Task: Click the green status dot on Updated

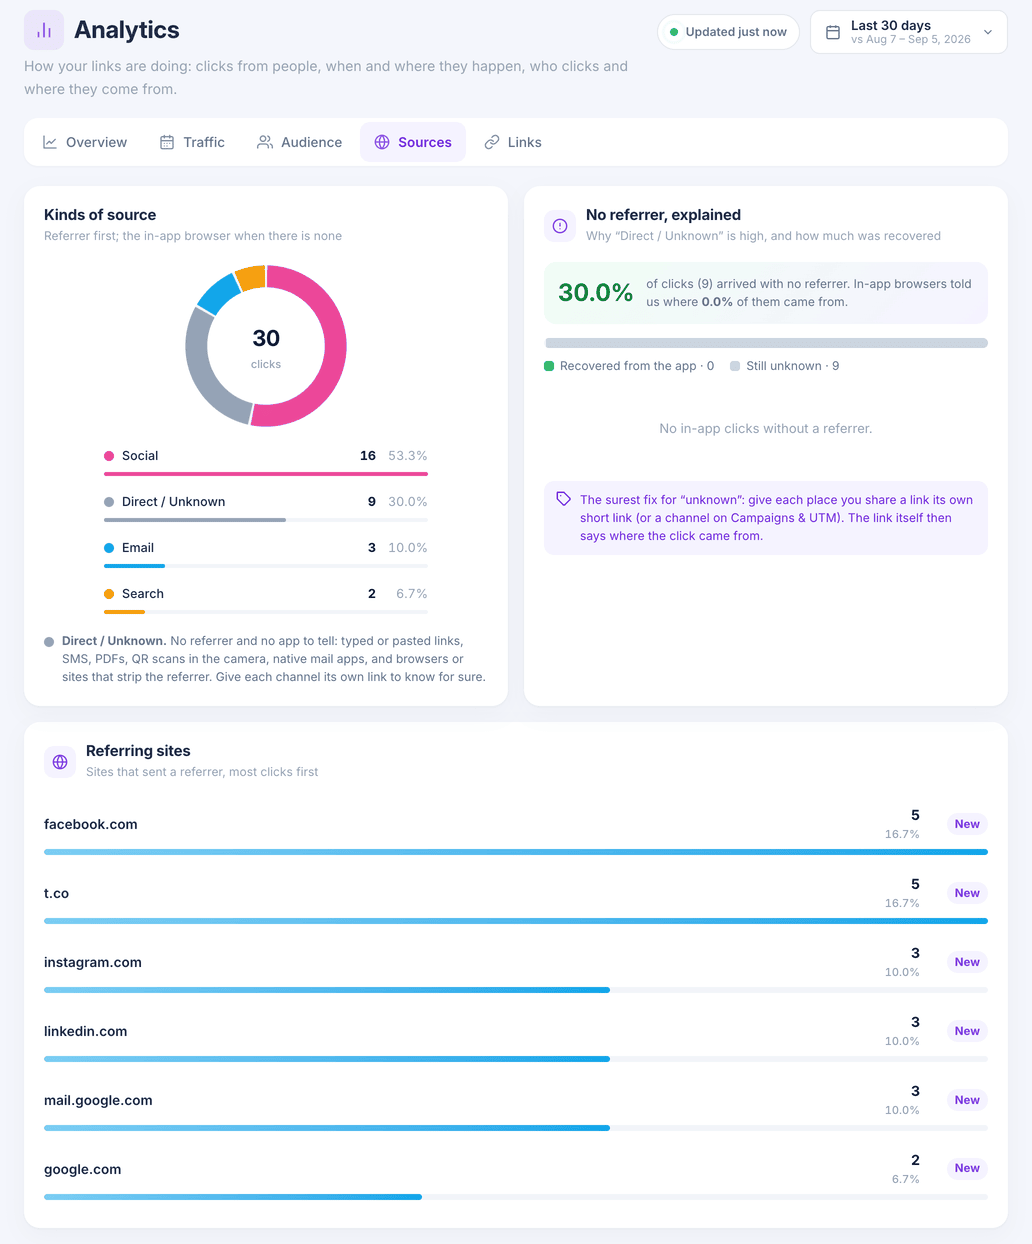Action: (x=674, y=32)
